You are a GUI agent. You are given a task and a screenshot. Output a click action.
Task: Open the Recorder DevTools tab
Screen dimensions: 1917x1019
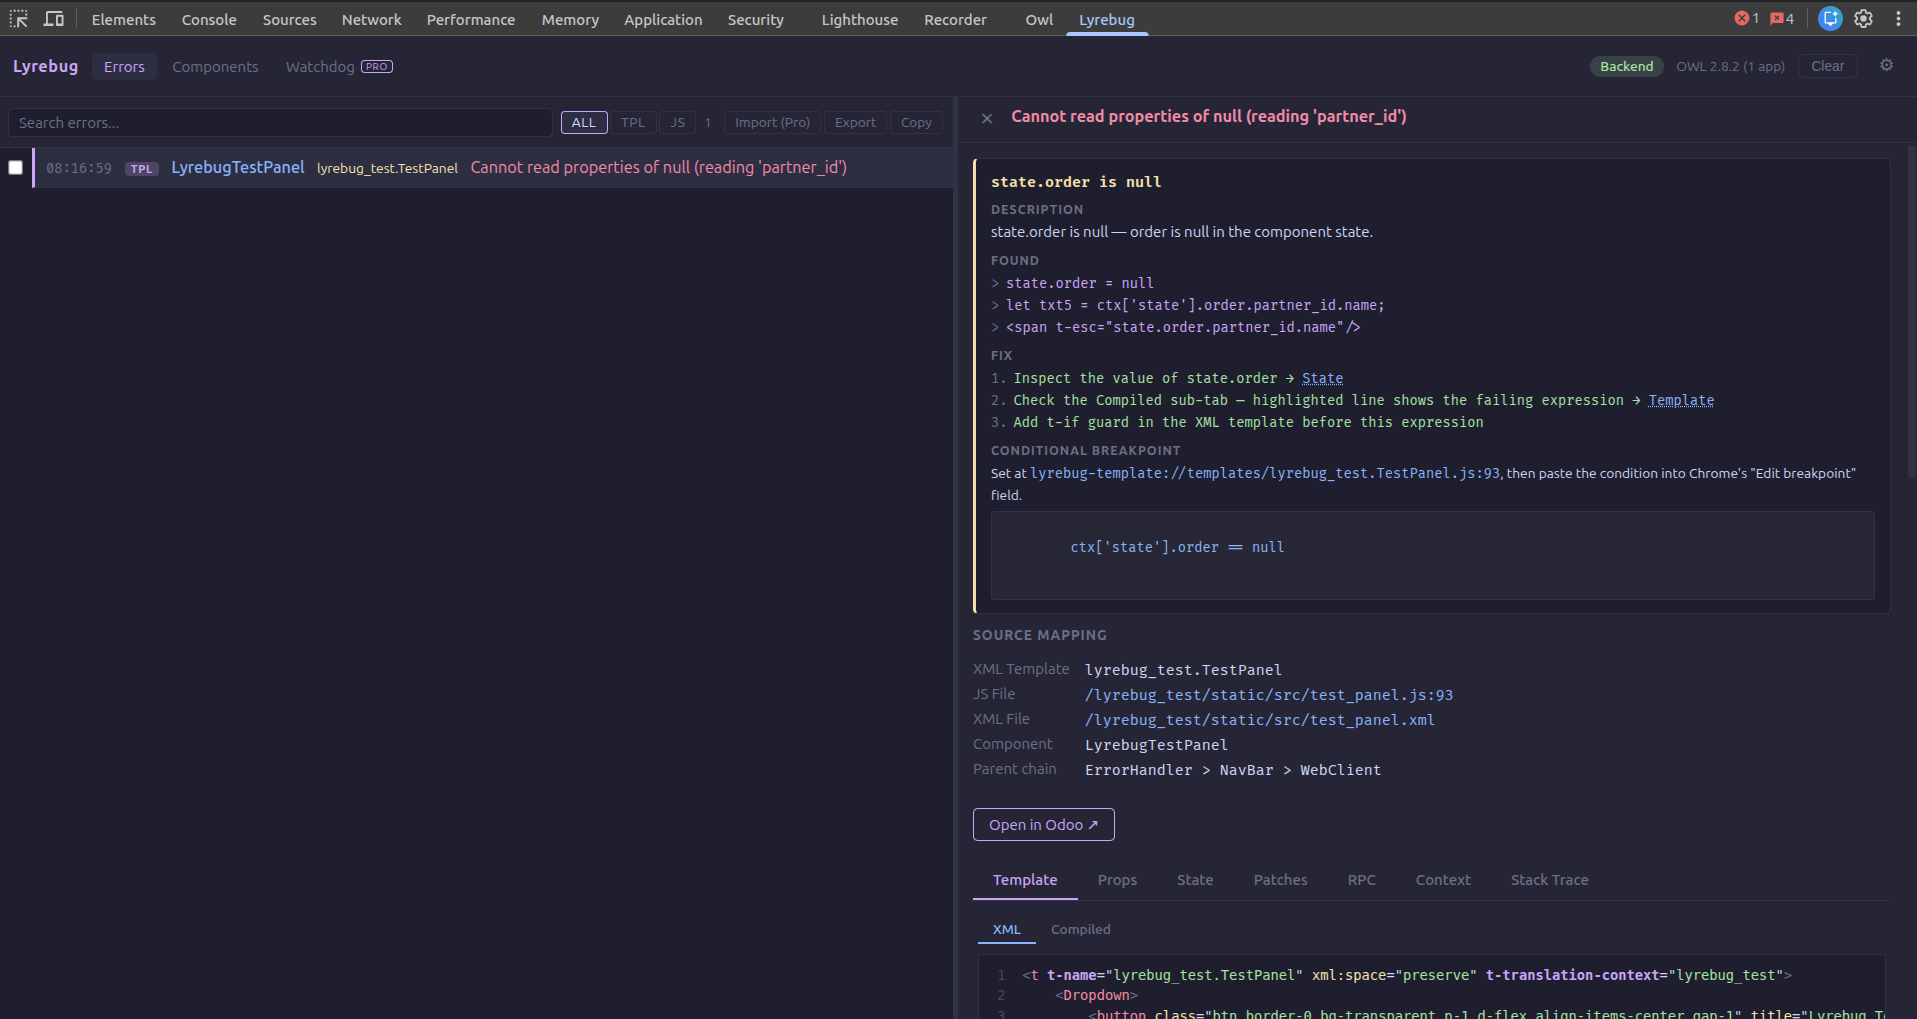coord(955,20)
